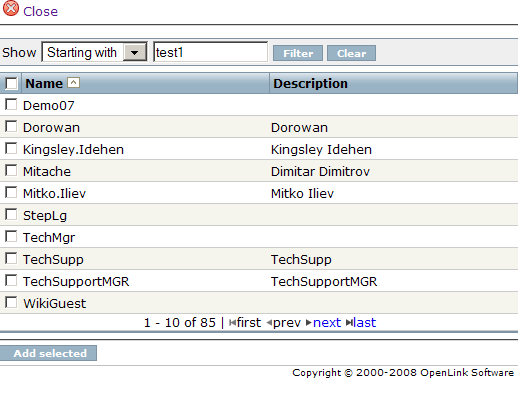Enable the WikiGuest checkbox

(11, 302)
